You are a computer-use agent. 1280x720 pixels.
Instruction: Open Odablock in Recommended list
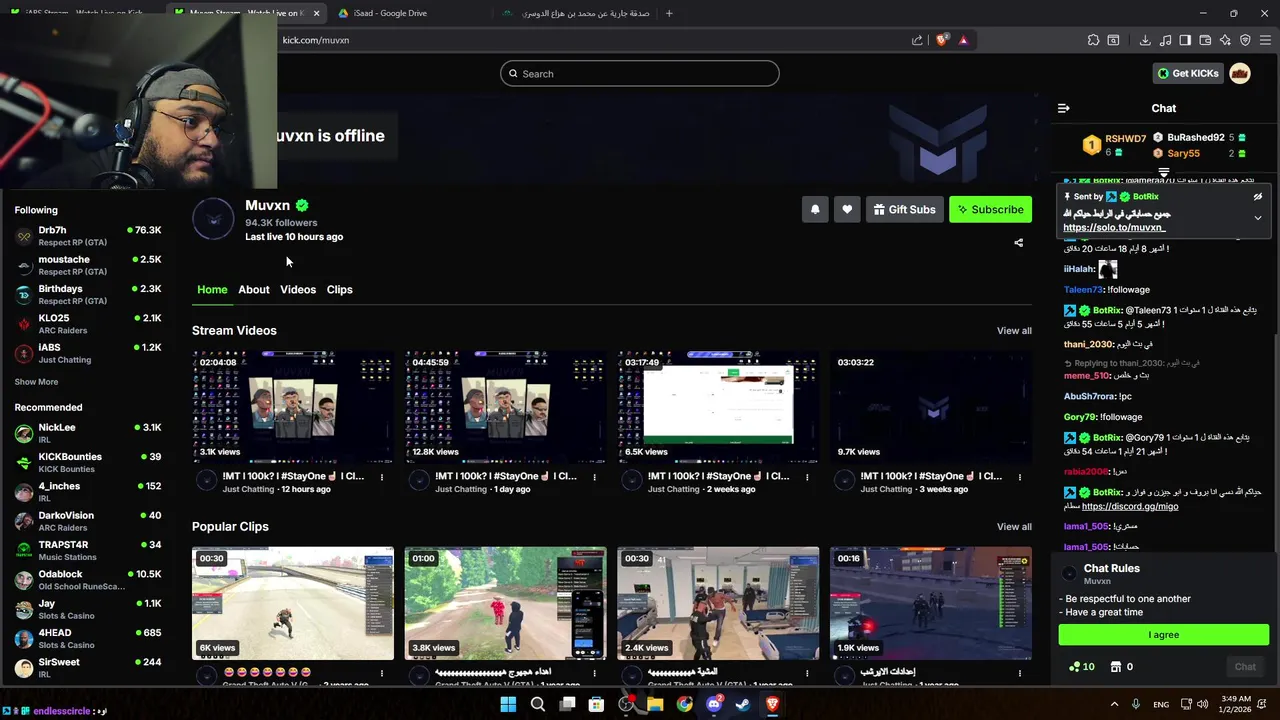[x=88, y=580]
